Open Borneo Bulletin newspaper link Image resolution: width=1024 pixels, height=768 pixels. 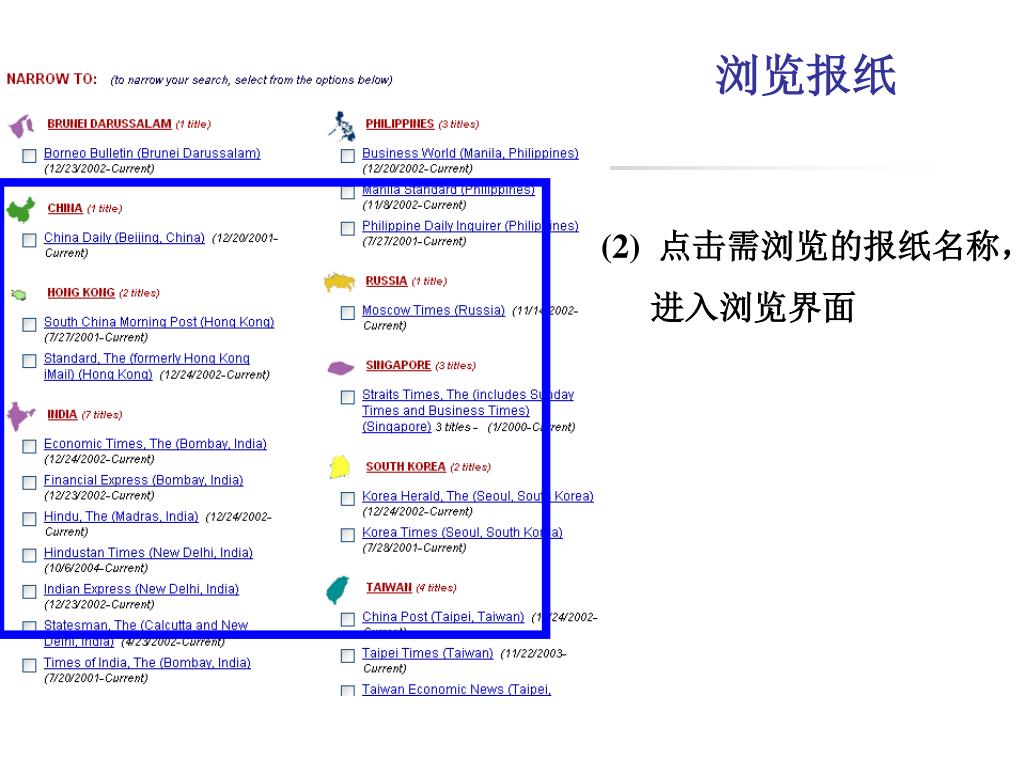[152, 153]
